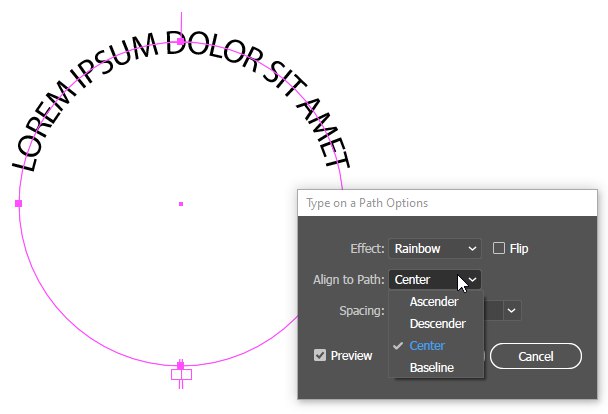Uncheck the Preview checkbox
The height and width of the screenshot is (414, 608).
tap(320, 355)
